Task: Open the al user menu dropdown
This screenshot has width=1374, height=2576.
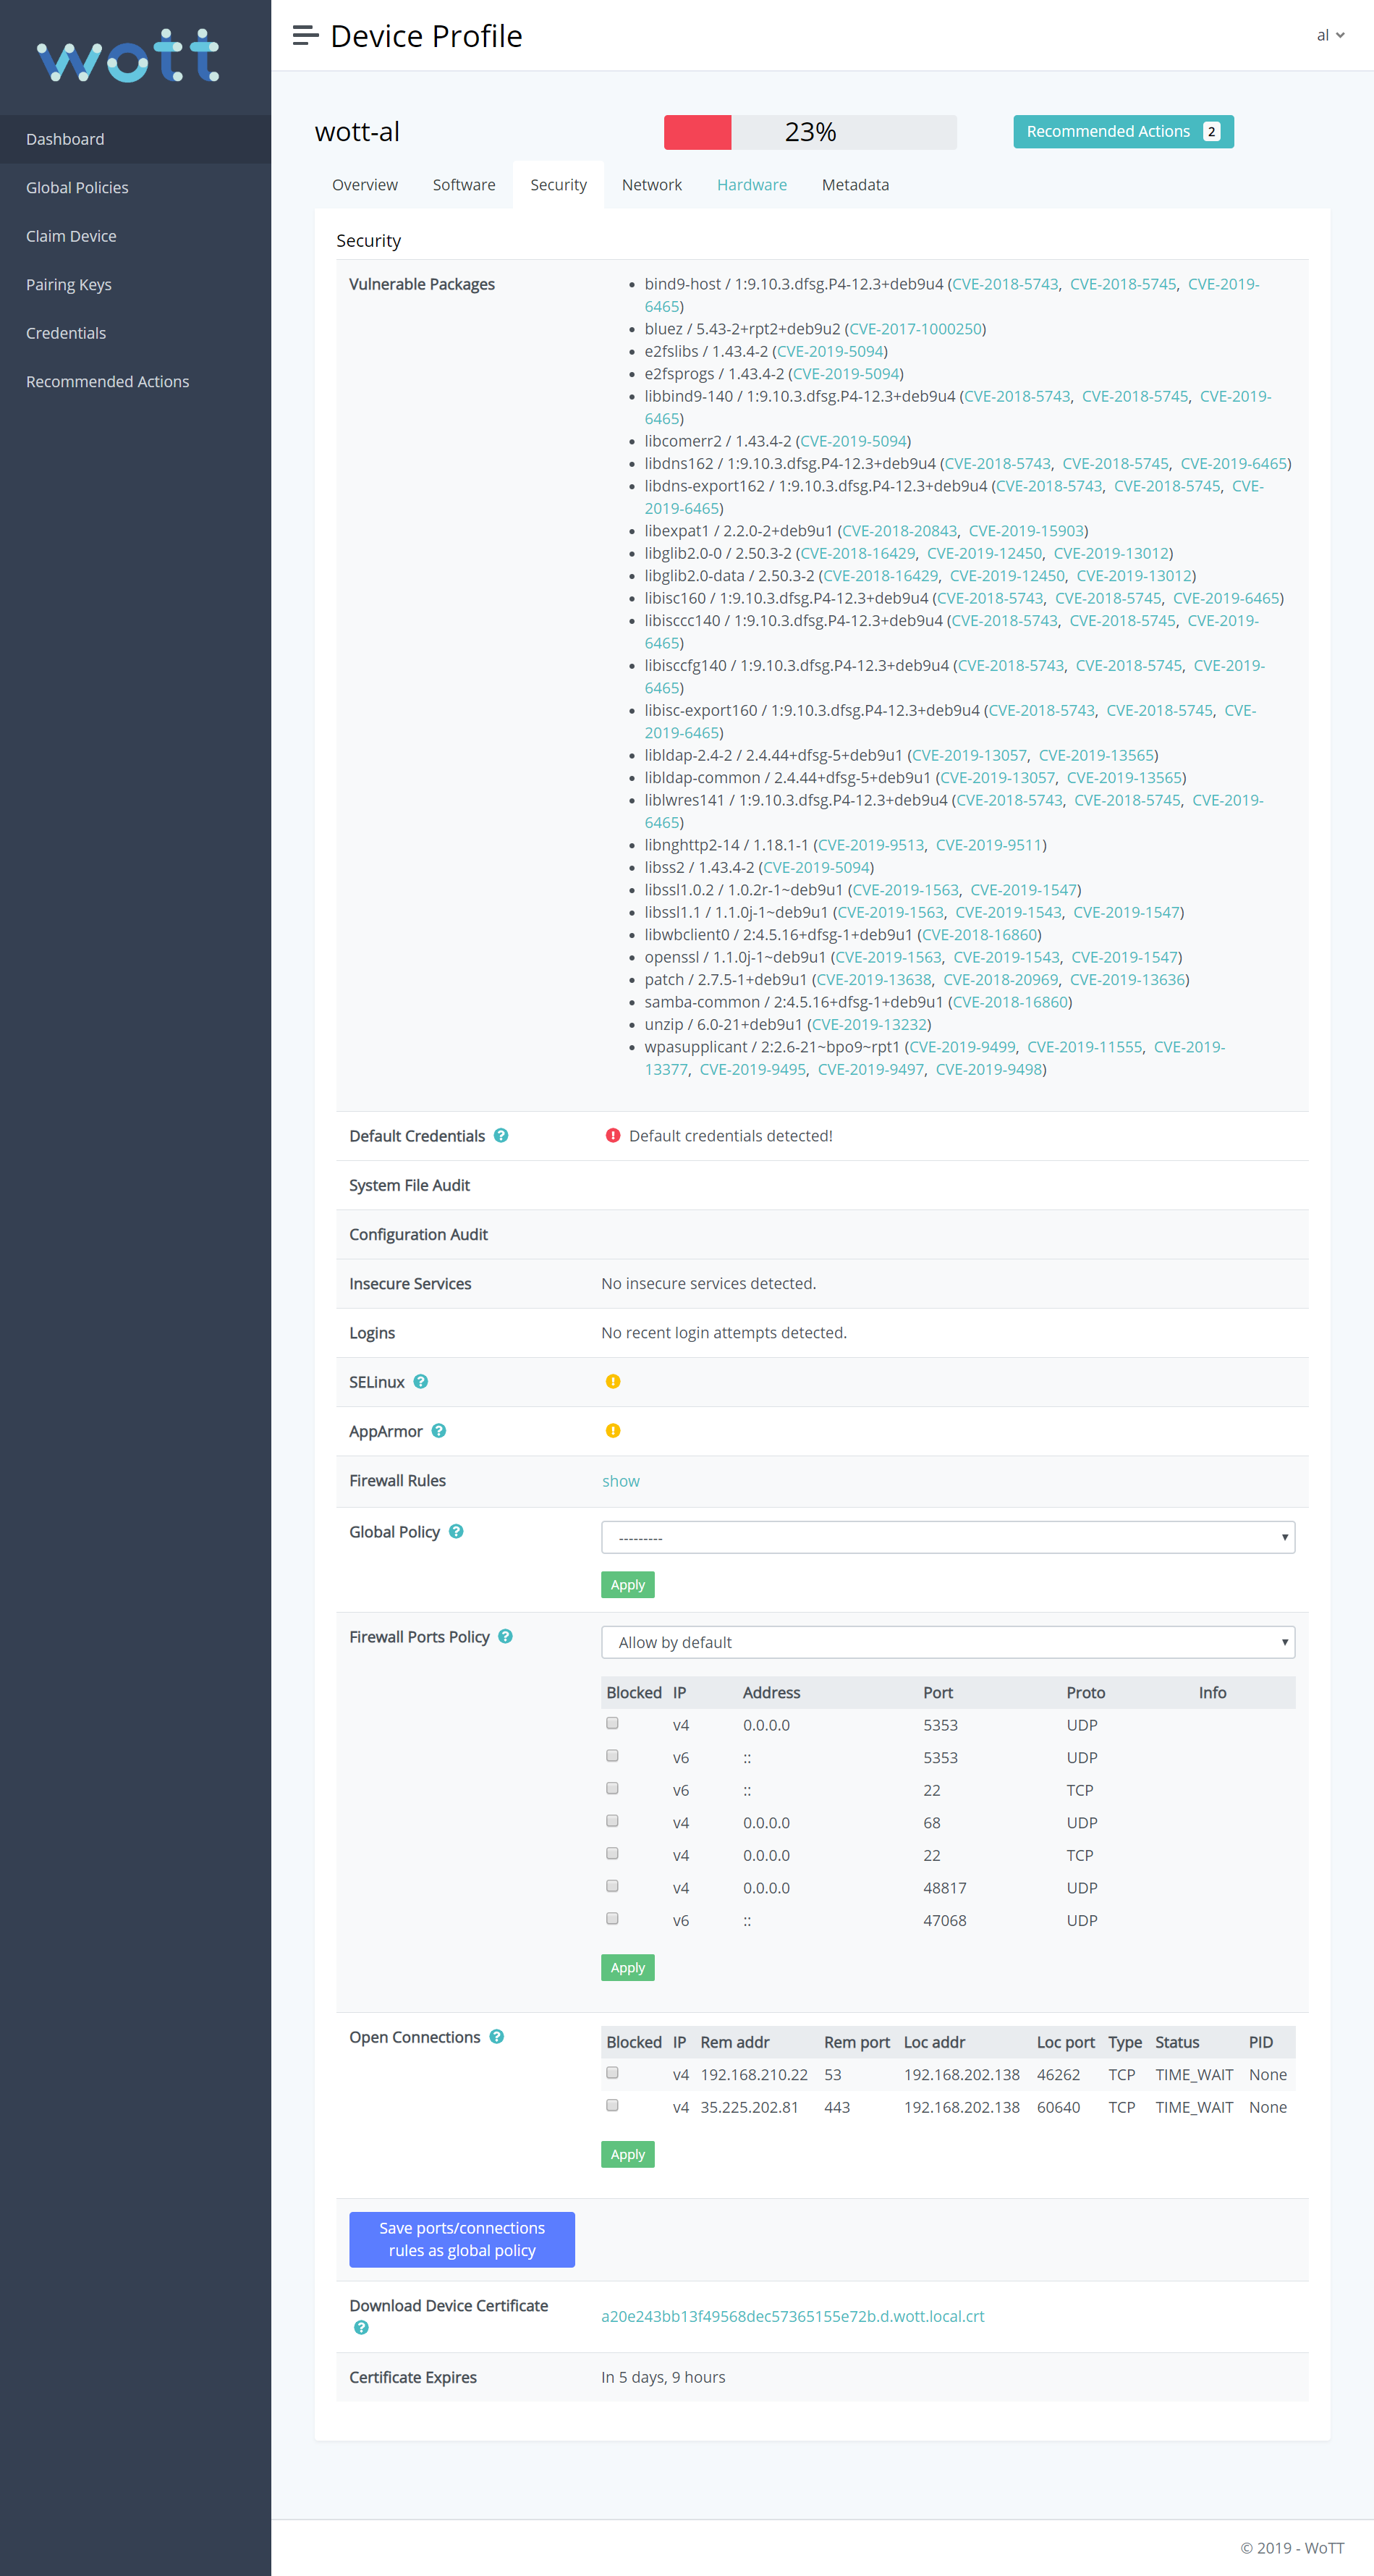Action: pyautogui.click(x=1329, y=36)
